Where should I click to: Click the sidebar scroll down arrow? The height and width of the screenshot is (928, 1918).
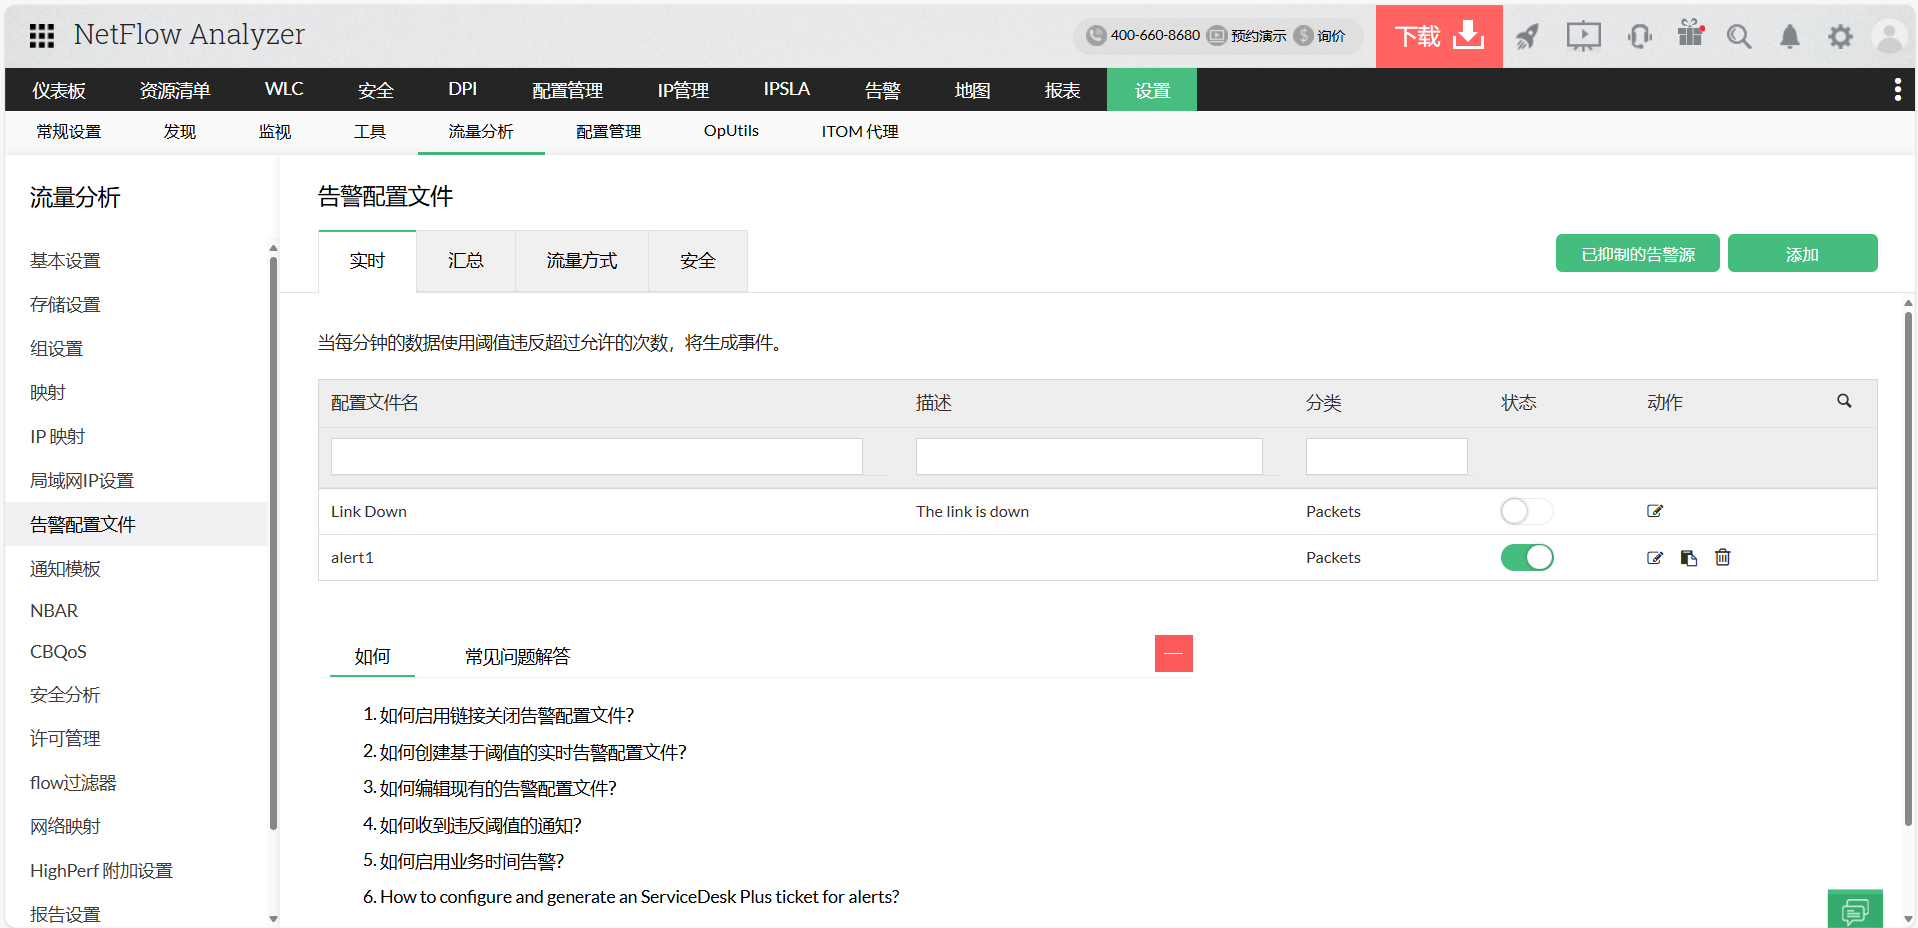tap(273, 919)
